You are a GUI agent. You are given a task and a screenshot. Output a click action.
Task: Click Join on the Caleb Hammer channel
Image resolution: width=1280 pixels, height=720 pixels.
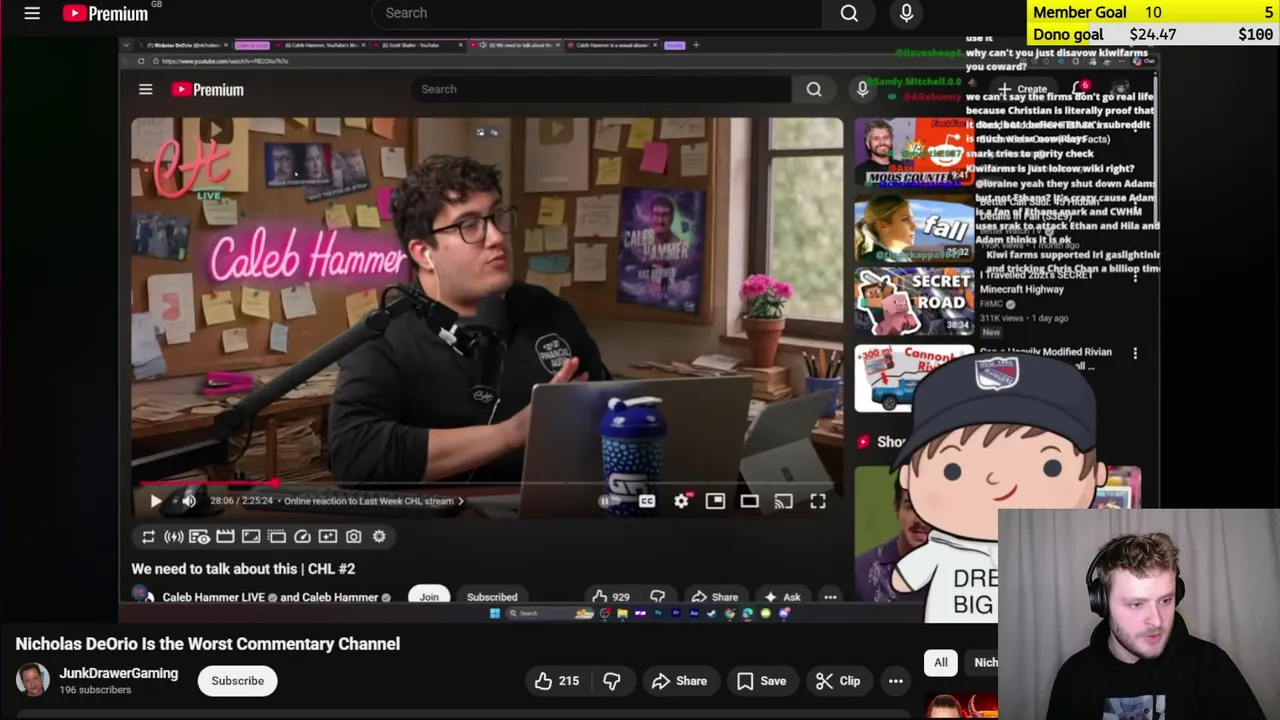(429, 597)
